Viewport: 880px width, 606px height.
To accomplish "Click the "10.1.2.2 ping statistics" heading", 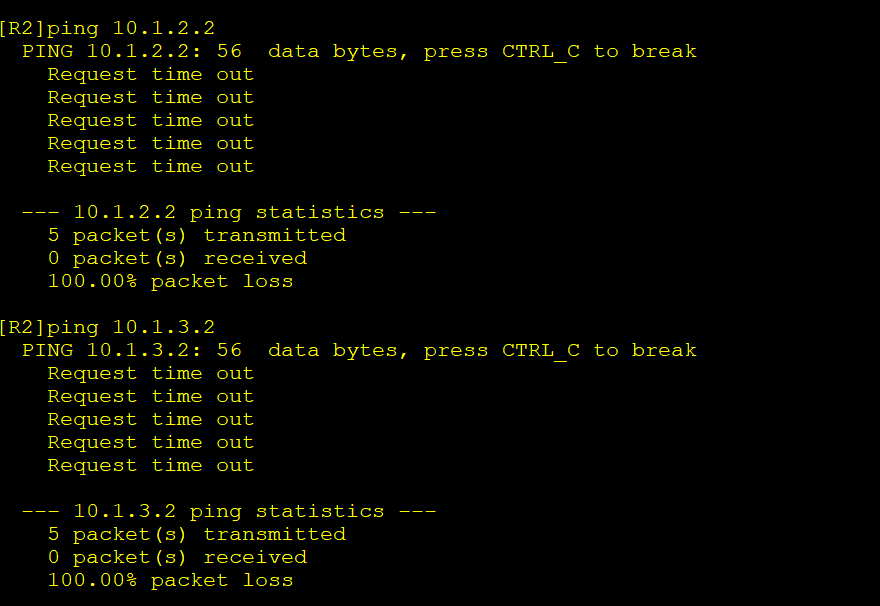I will 229,213.
